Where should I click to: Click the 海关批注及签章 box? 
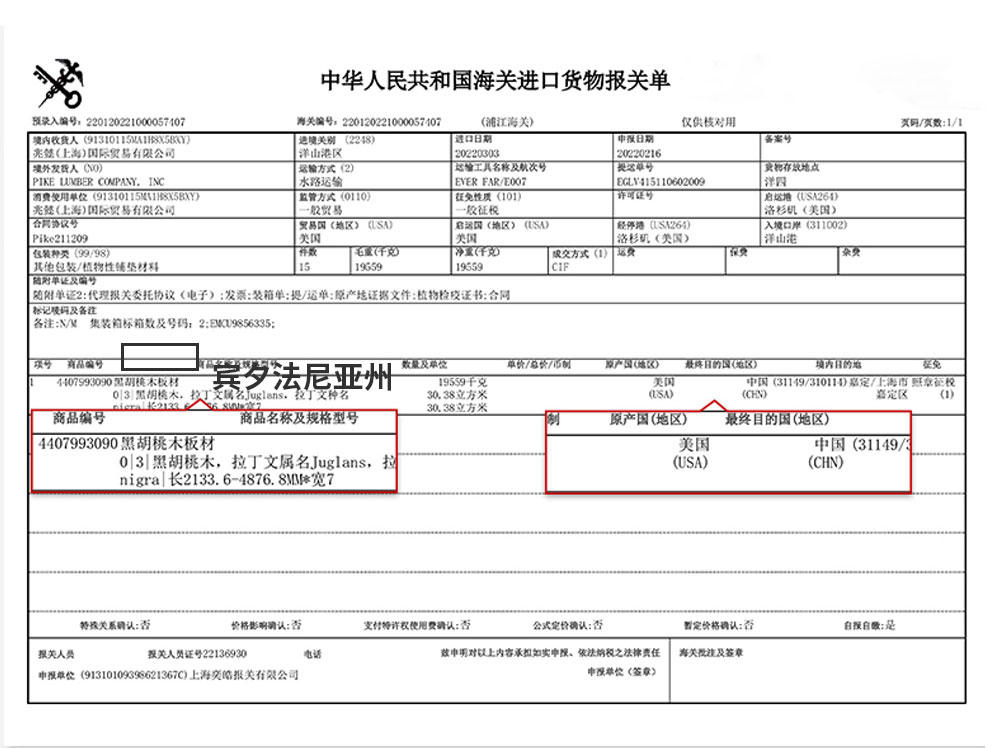[712, 652]
